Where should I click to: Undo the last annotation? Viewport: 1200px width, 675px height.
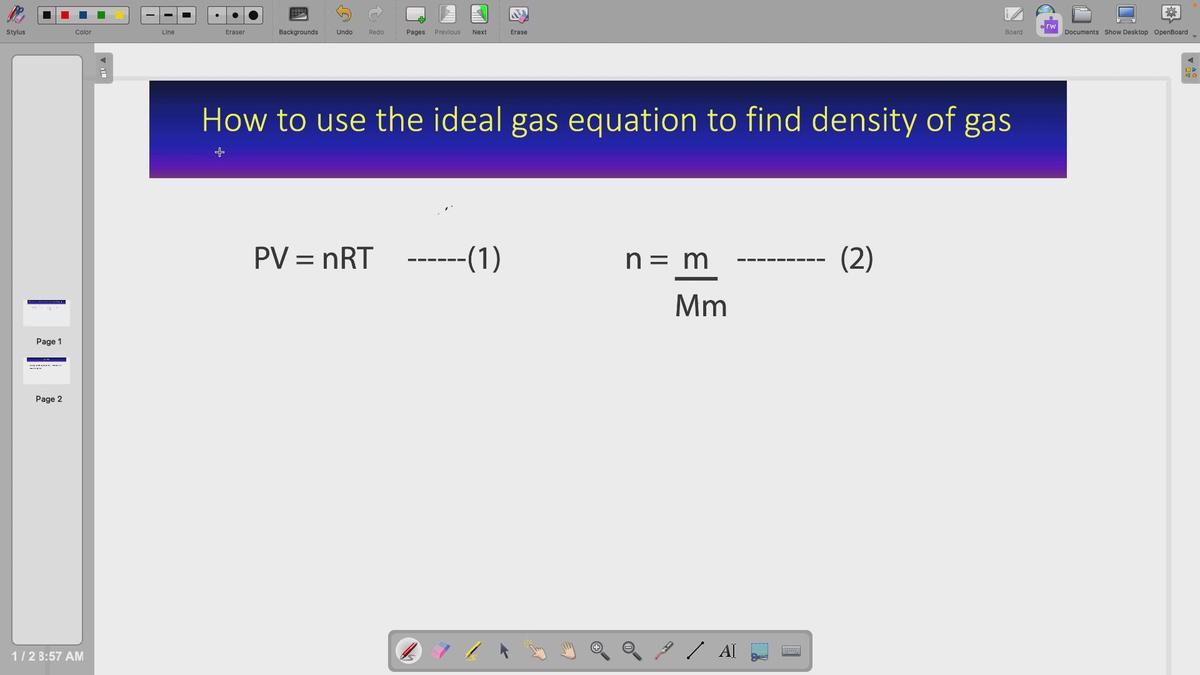click(x=344, y=15)
